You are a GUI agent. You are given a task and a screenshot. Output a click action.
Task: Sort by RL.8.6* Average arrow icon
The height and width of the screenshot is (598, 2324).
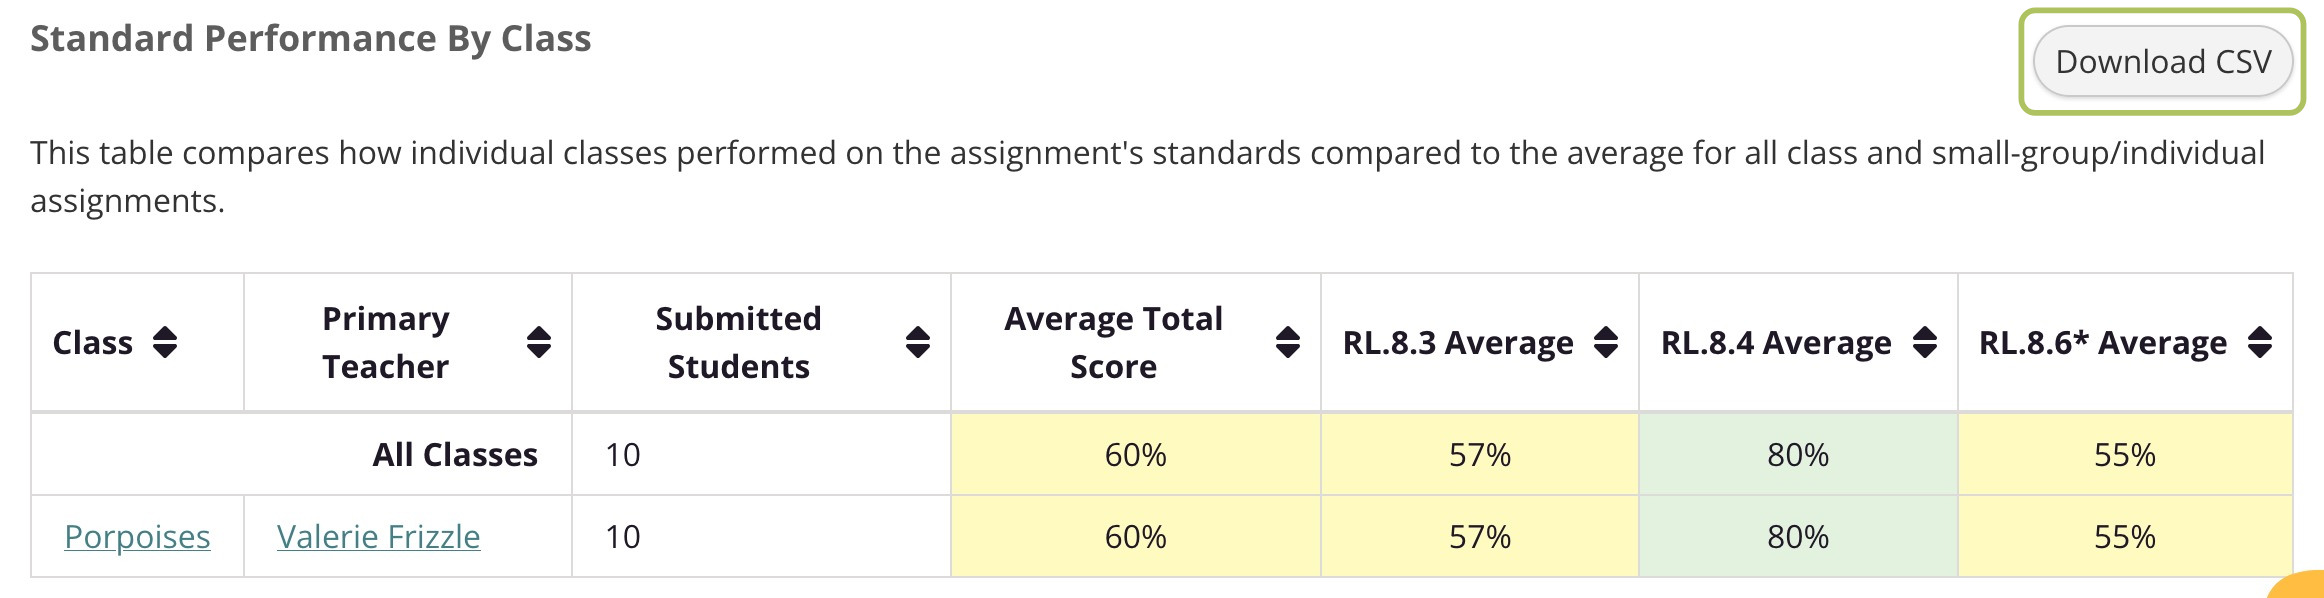coord(2260,343)
